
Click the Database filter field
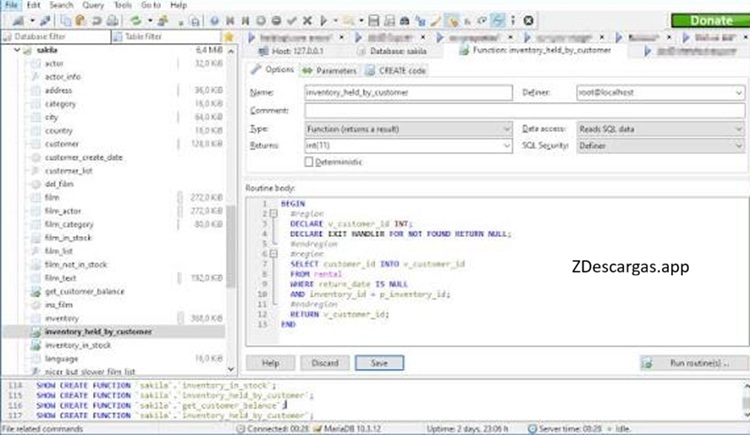(56, 37)
